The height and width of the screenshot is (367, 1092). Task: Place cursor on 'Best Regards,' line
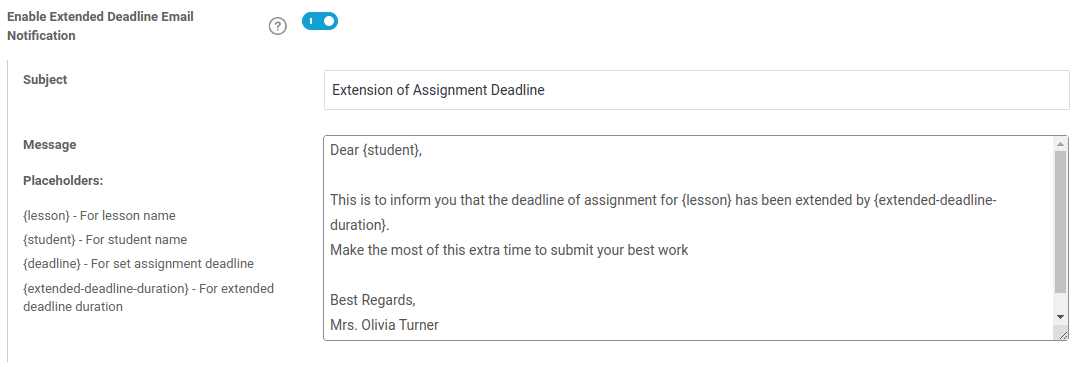tap(373, 300)
